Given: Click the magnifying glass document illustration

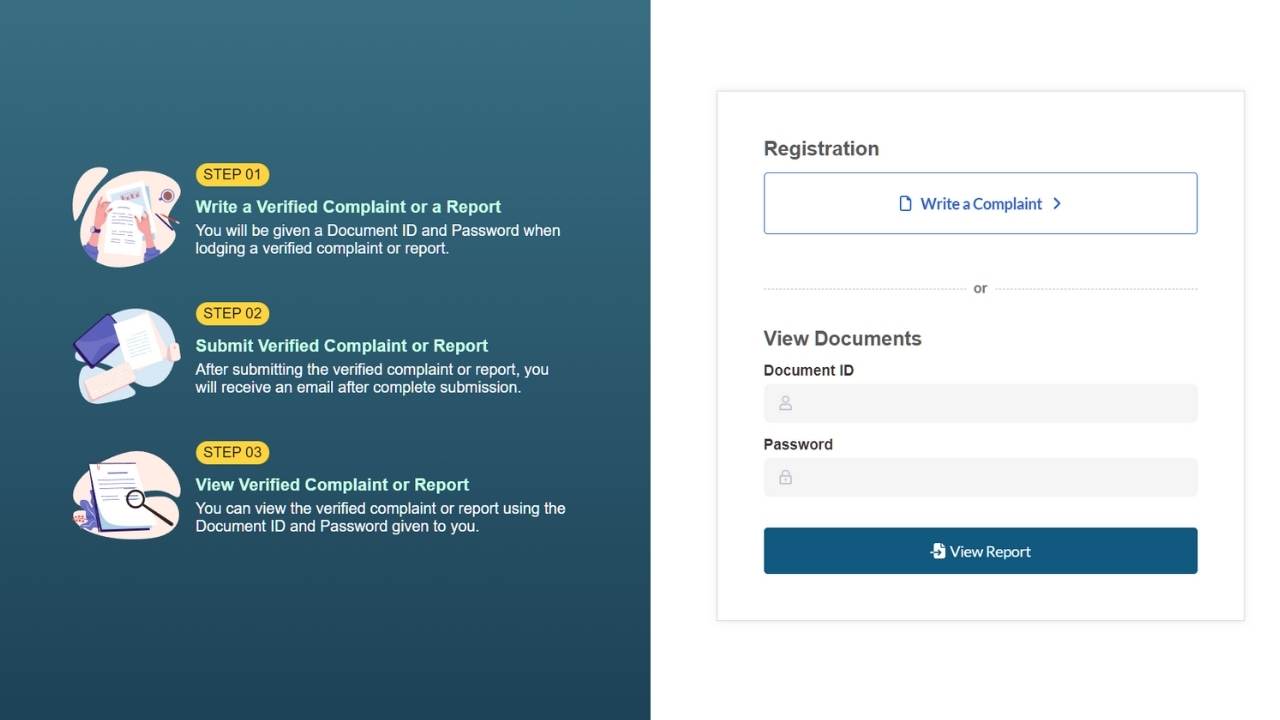Looking at the screenshot, I should (x=126, y=494).
